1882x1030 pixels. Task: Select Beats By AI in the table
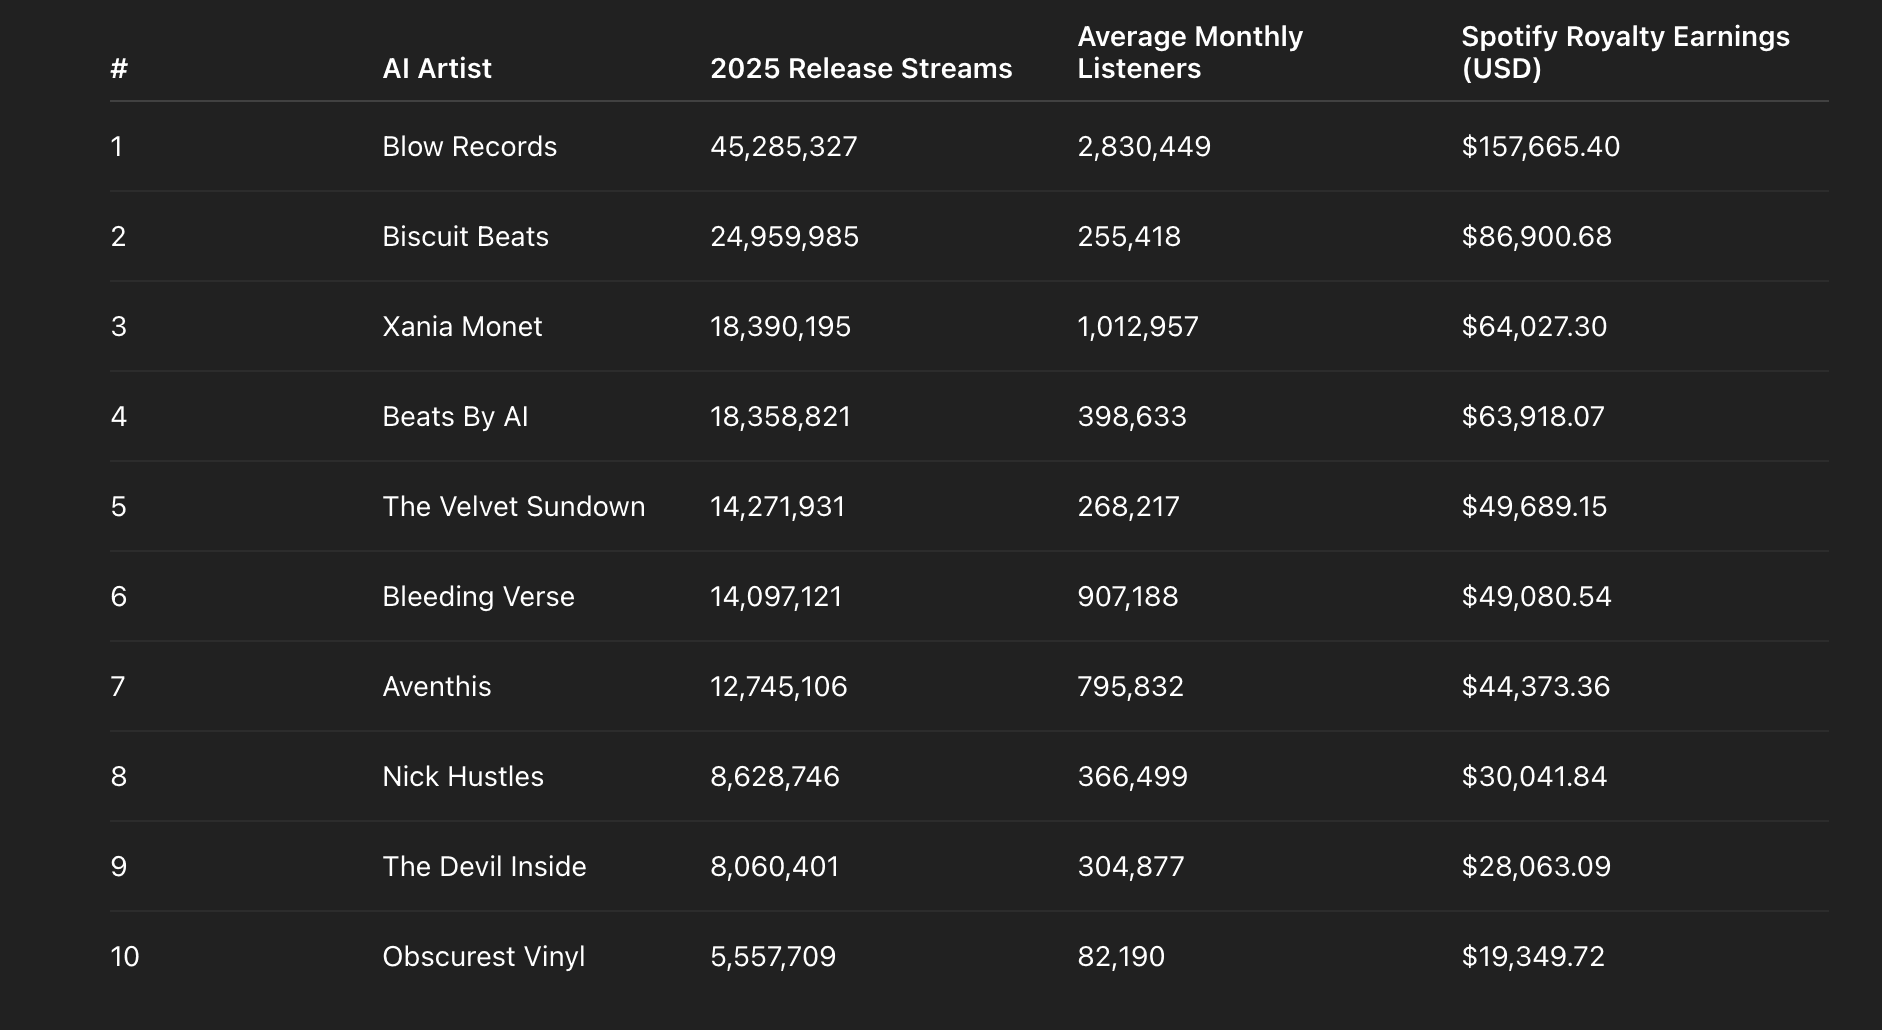point(454,416)
